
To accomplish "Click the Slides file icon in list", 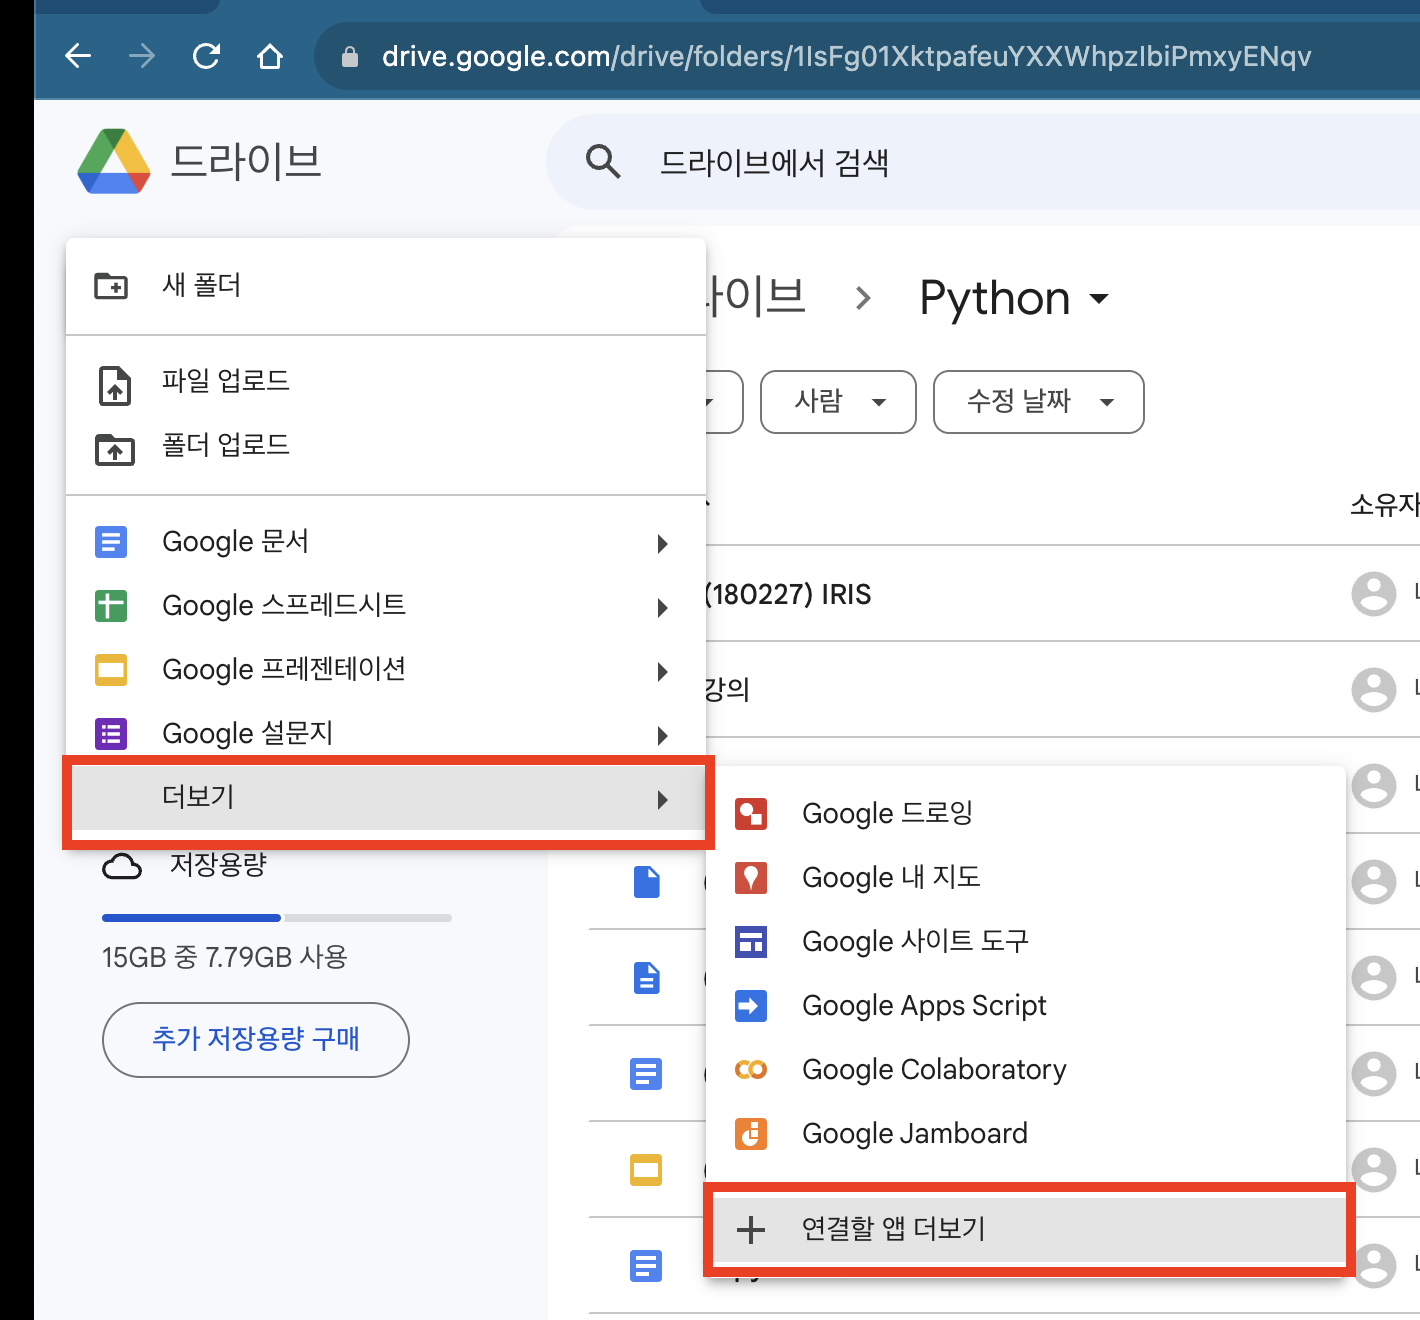I will pyautogui.click(x=646, y=1169).
